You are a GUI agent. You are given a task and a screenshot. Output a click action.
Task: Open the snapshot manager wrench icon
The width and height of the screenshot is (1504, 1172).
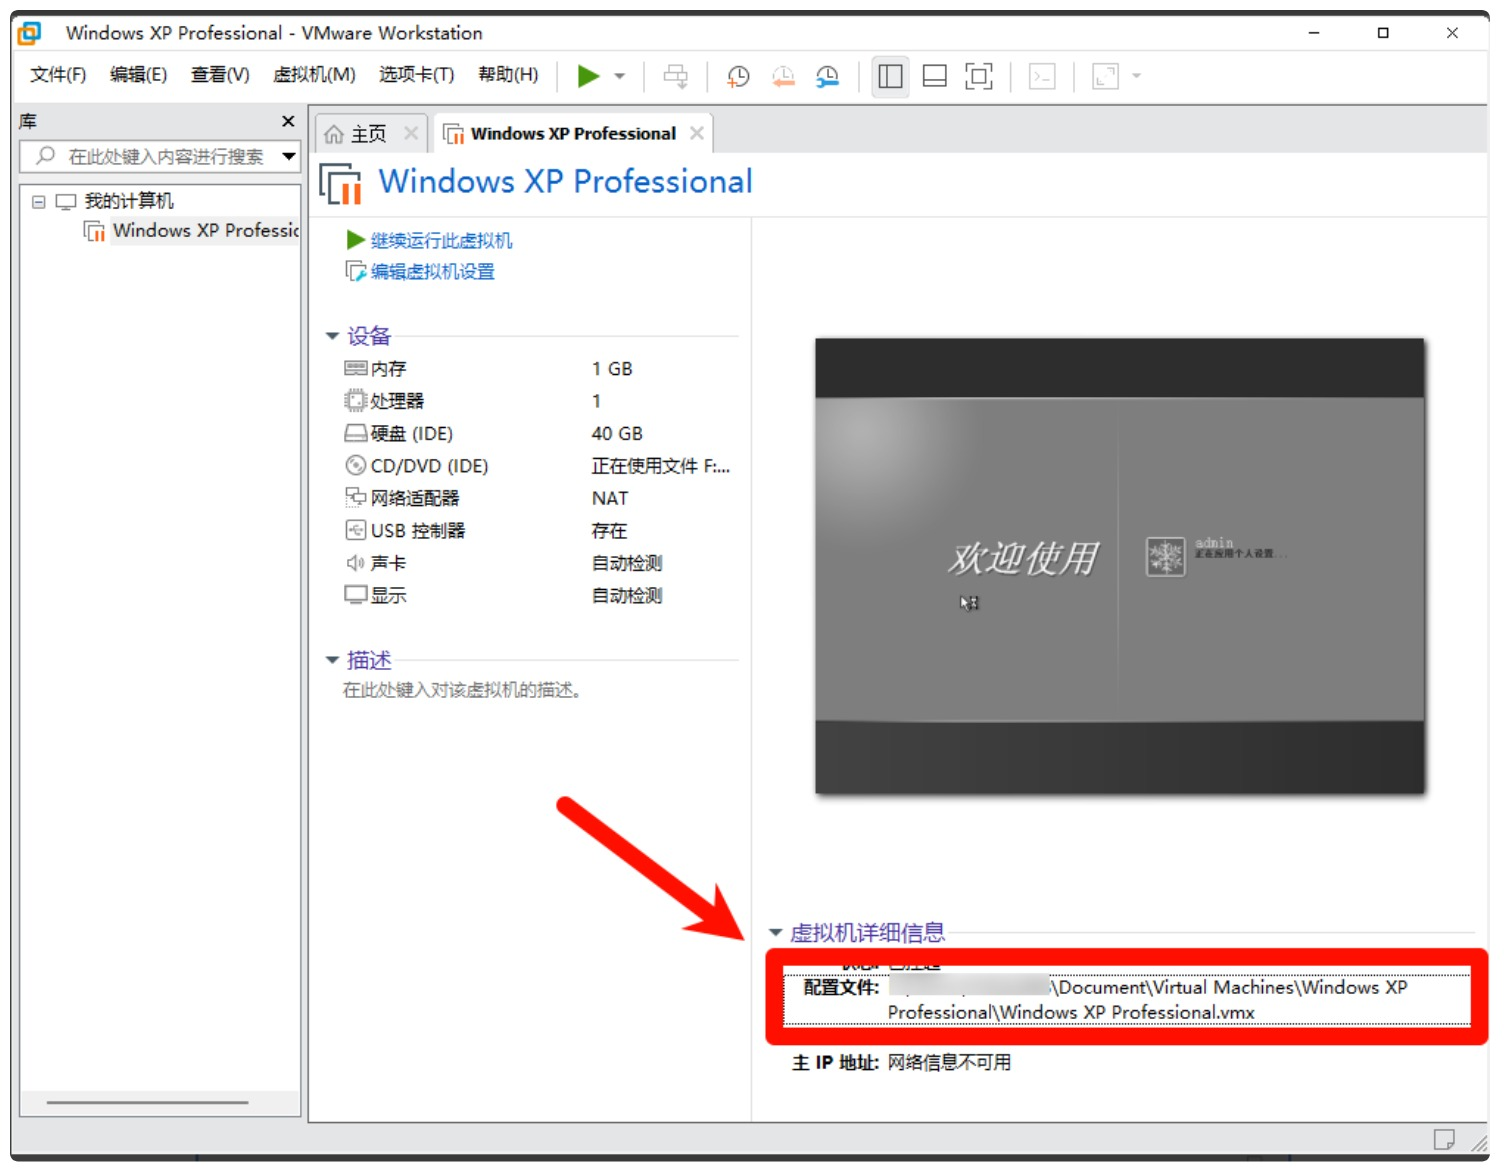tap(827, 76)
